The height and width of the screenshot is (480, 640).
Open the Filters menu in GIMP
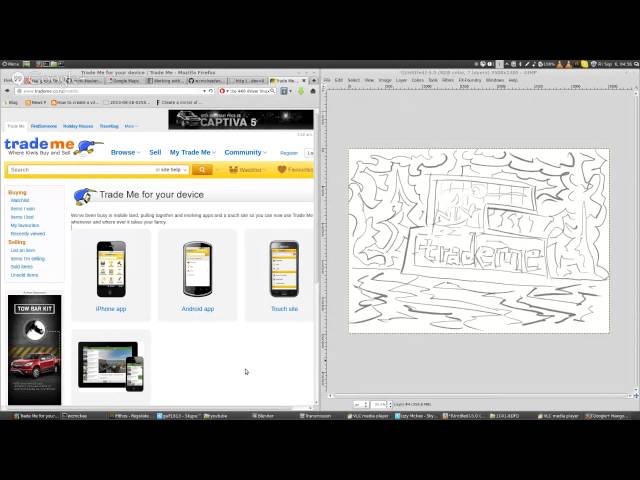449,80
